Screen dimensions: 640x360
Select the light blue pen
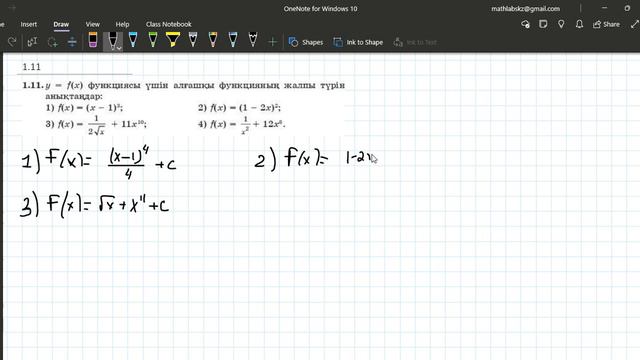(133, 40)
